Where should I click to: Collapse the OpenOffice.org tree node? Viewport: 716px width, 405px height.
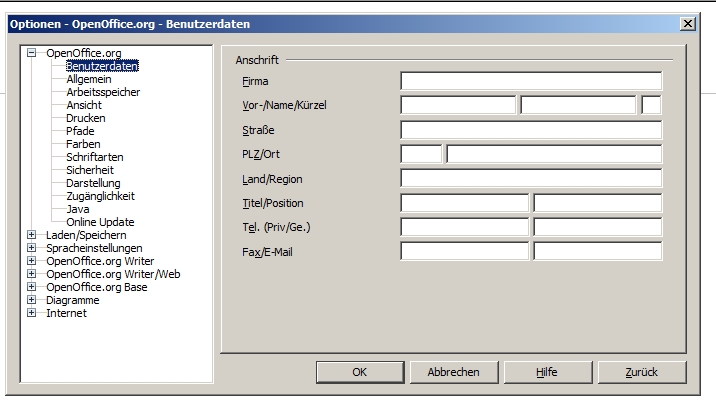(x=32, y=53)
